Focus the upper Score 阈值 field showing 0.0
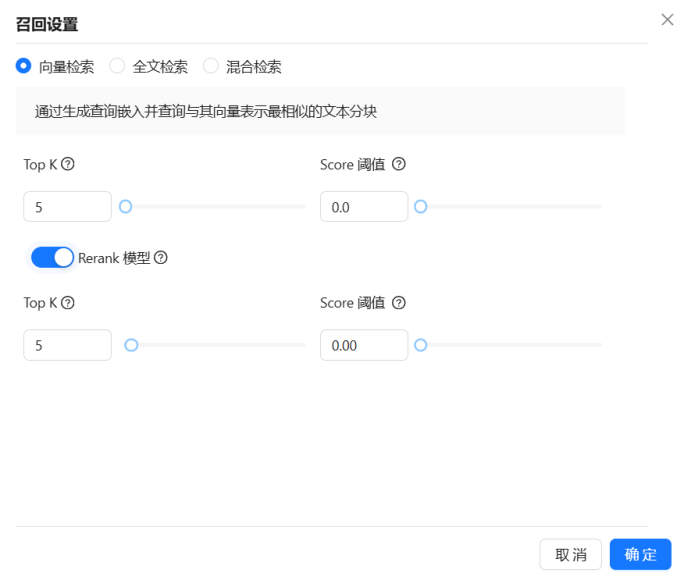Viewport: 692px width, 574px height. [x=364, y=207]
